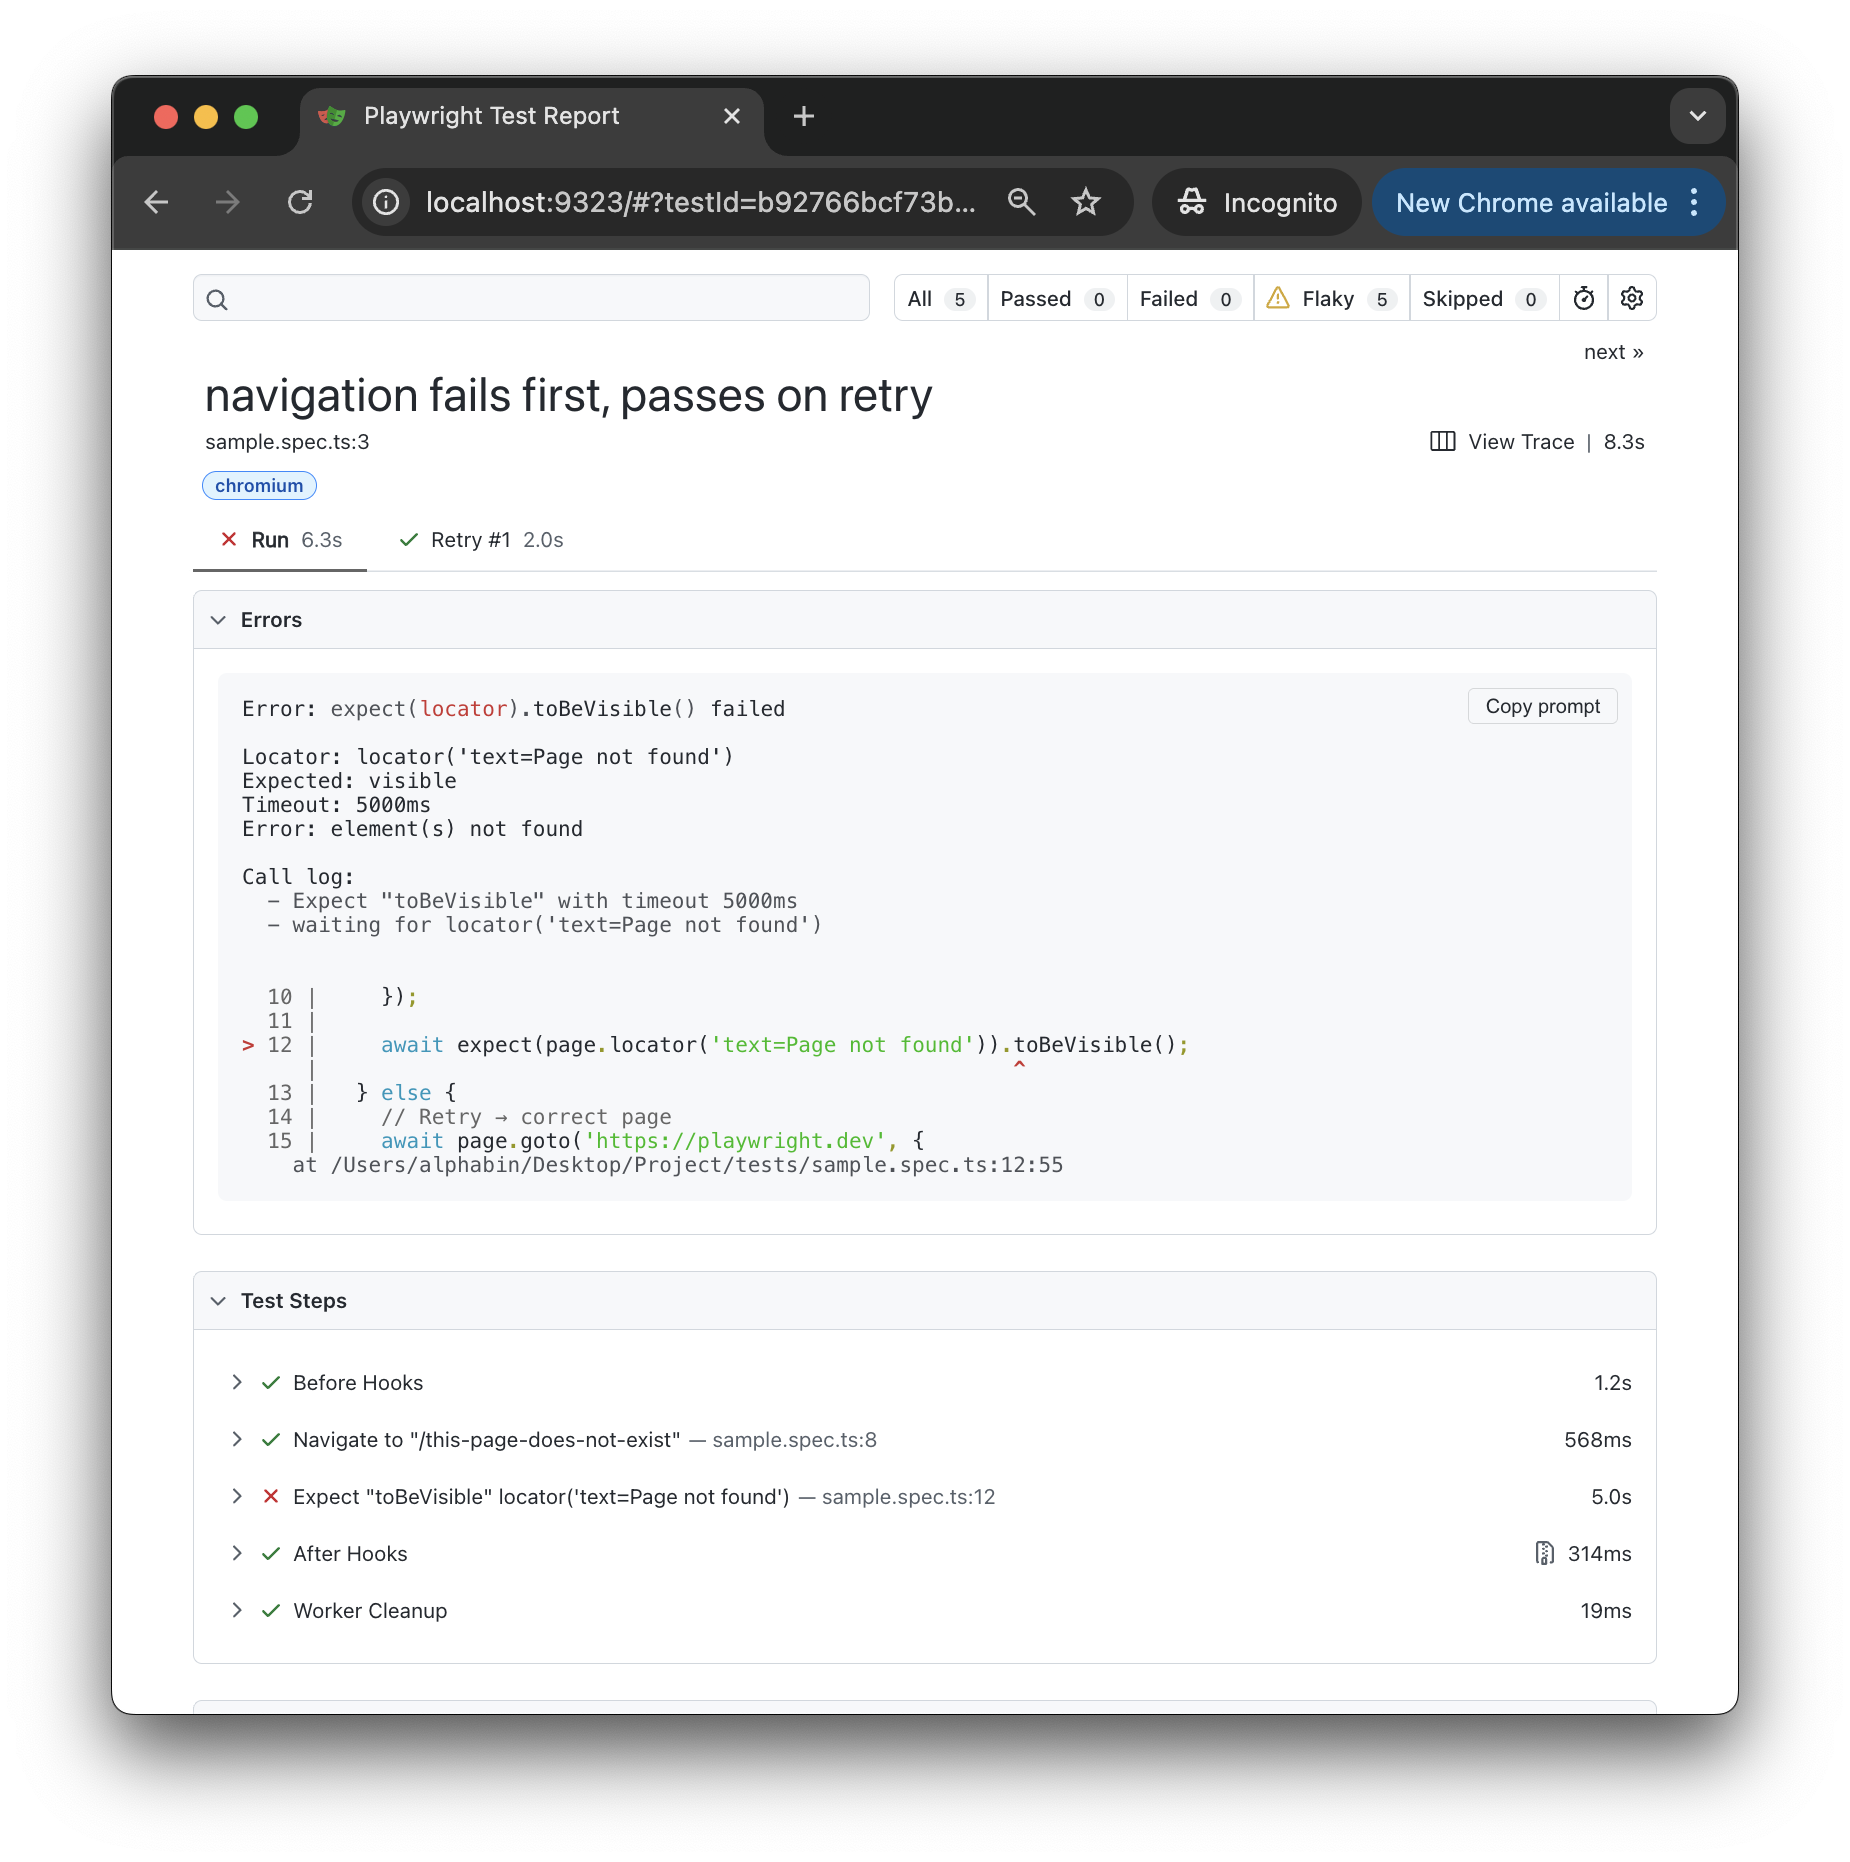The height and width of the screenshot is (1862, 1850).
Task: Click the speedboard stopwatch icon
Action: coord(1584,298)
